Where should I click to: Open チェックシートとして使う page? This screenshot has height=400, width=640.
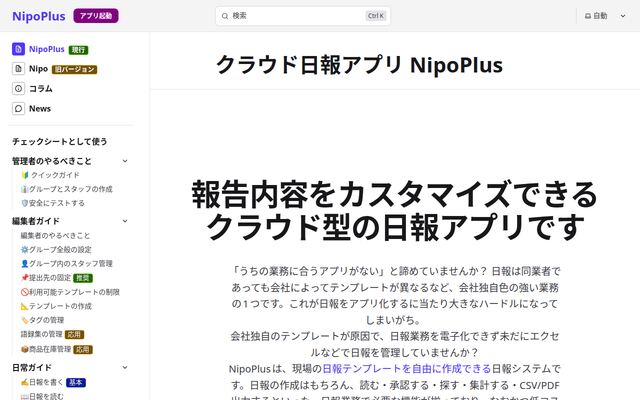click(x=60, y=141)
